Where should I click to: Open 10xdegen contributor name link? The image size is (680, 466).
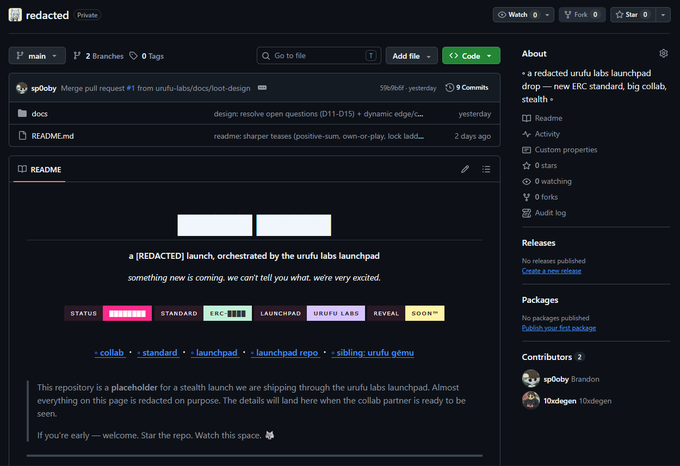pyautogui.click(x=578, y=401)
